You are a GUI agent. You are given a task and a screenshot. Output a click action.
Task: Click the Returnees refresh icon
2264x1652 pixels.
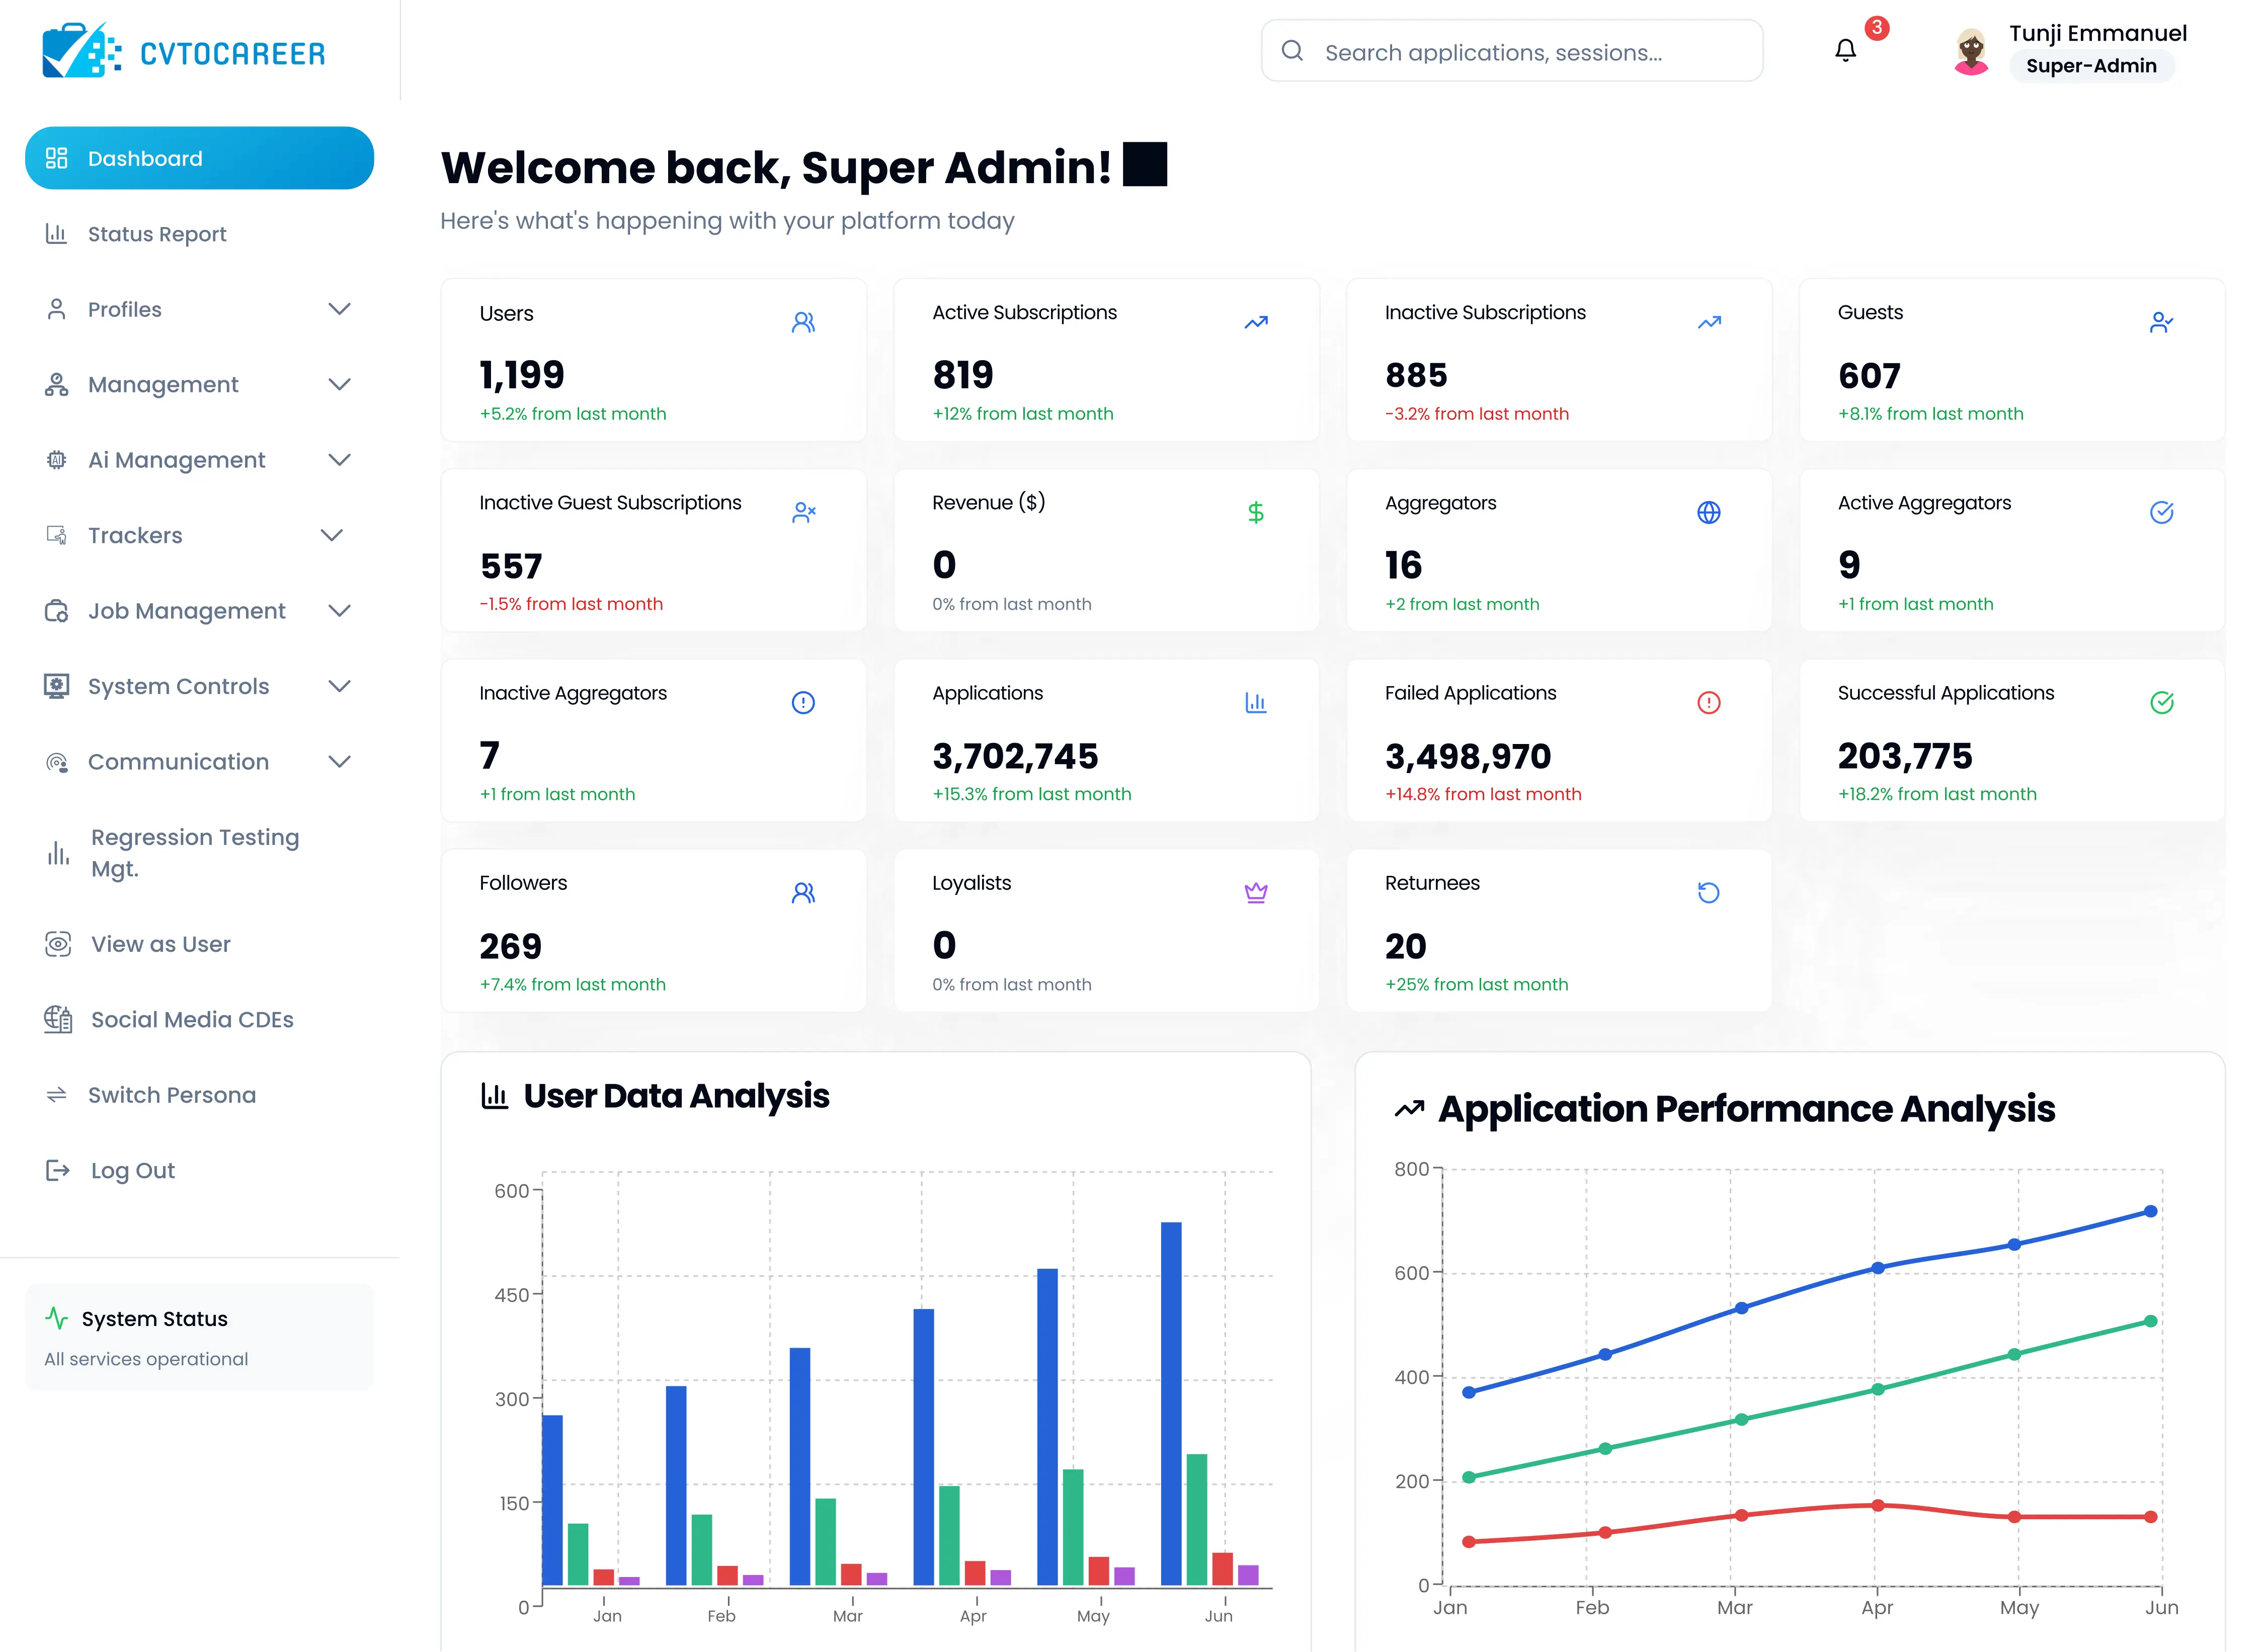pos(1709,892)
